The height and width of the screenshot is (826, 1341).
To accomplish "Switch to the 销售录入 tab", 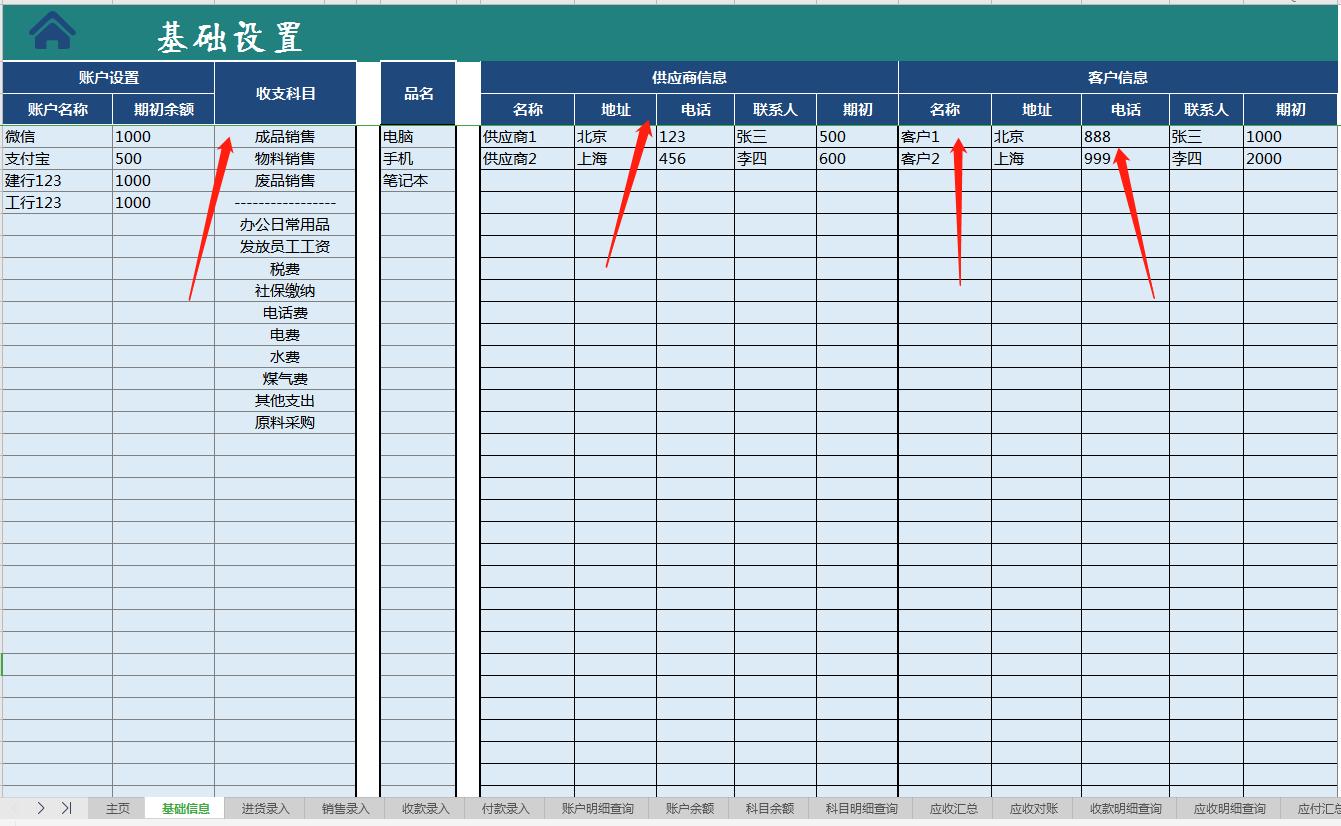I will tap(344, 807).
